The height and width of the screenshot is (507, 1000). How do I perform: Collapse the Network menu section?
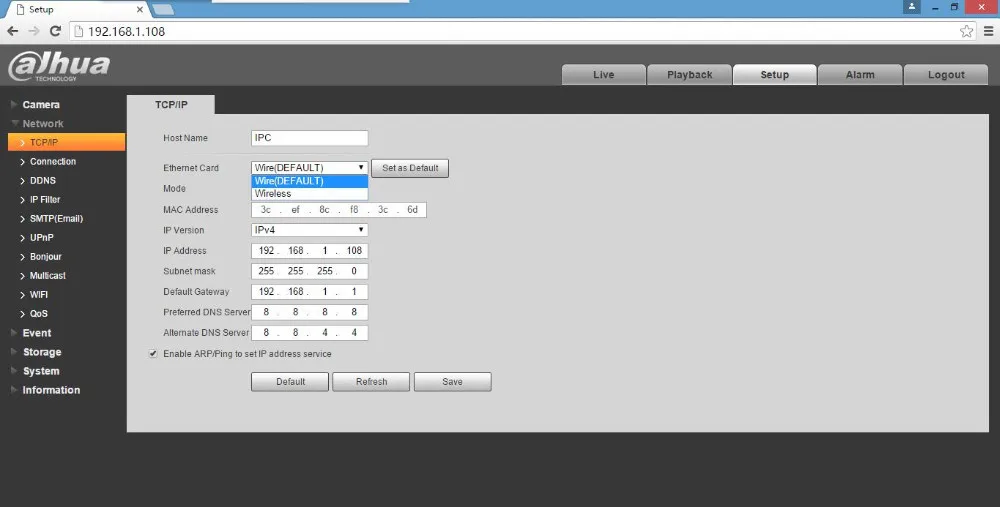point(43,124)
